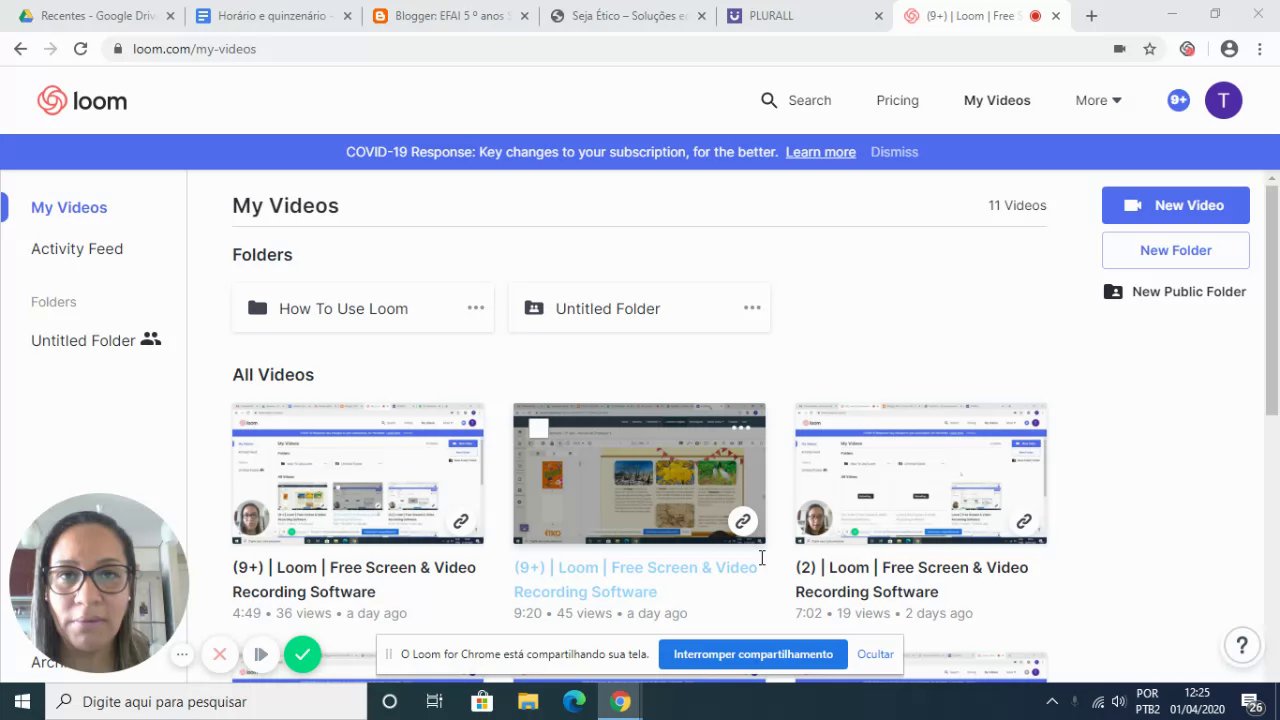Reload the page
The width and height of the screenshot is (1280, 720).
pos(80,48)
